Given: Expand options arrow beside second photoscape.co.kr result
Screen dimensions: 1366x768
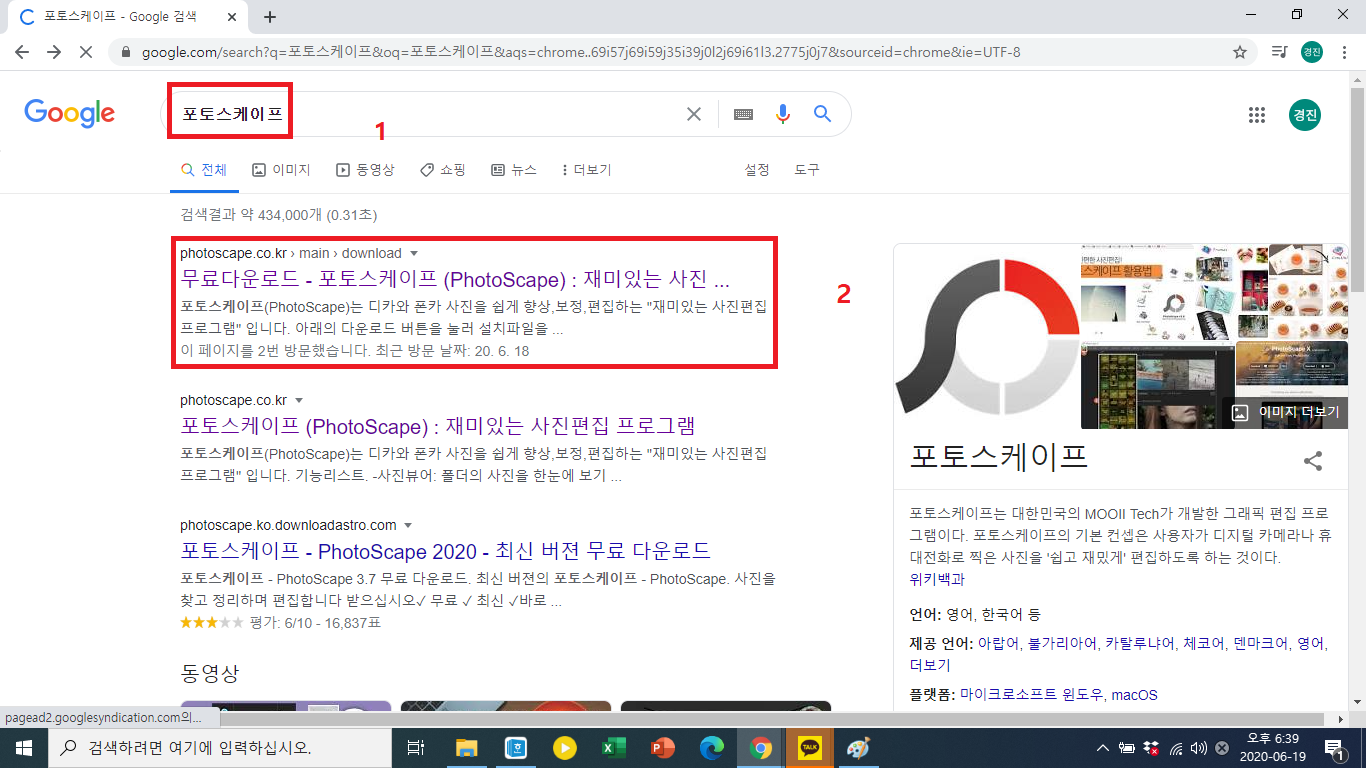Looking at the screenshot, I should coord(299,401).
